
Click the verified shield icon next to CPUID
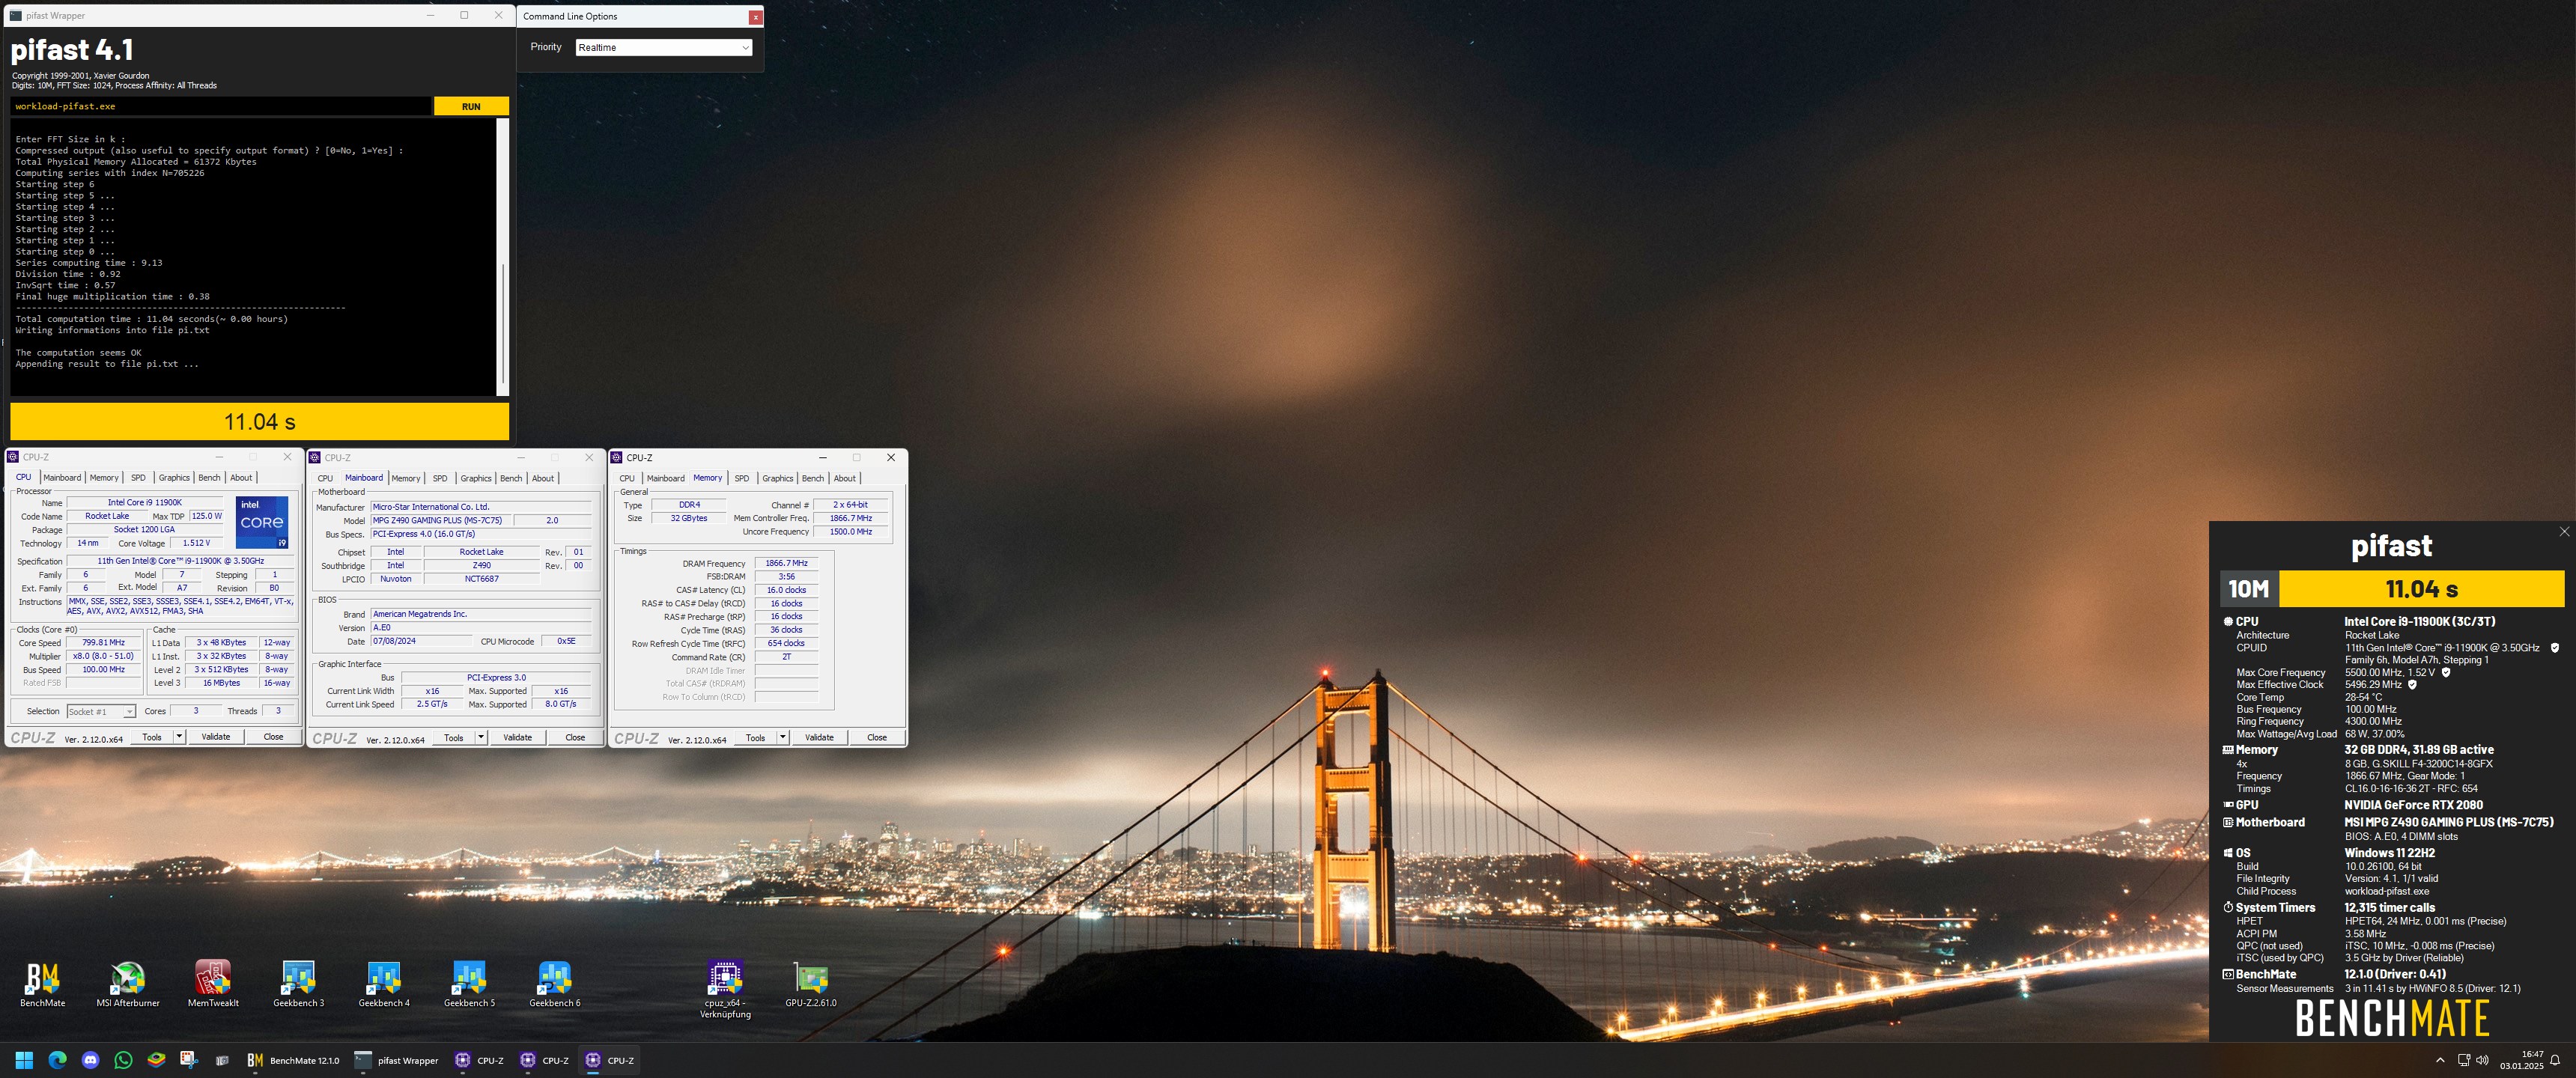coord(2555,648)
